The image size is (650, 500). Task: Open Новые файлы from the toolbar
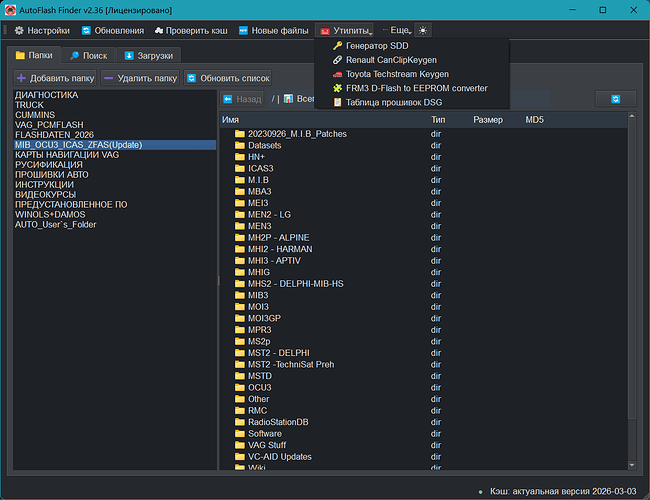coord(272,31)
